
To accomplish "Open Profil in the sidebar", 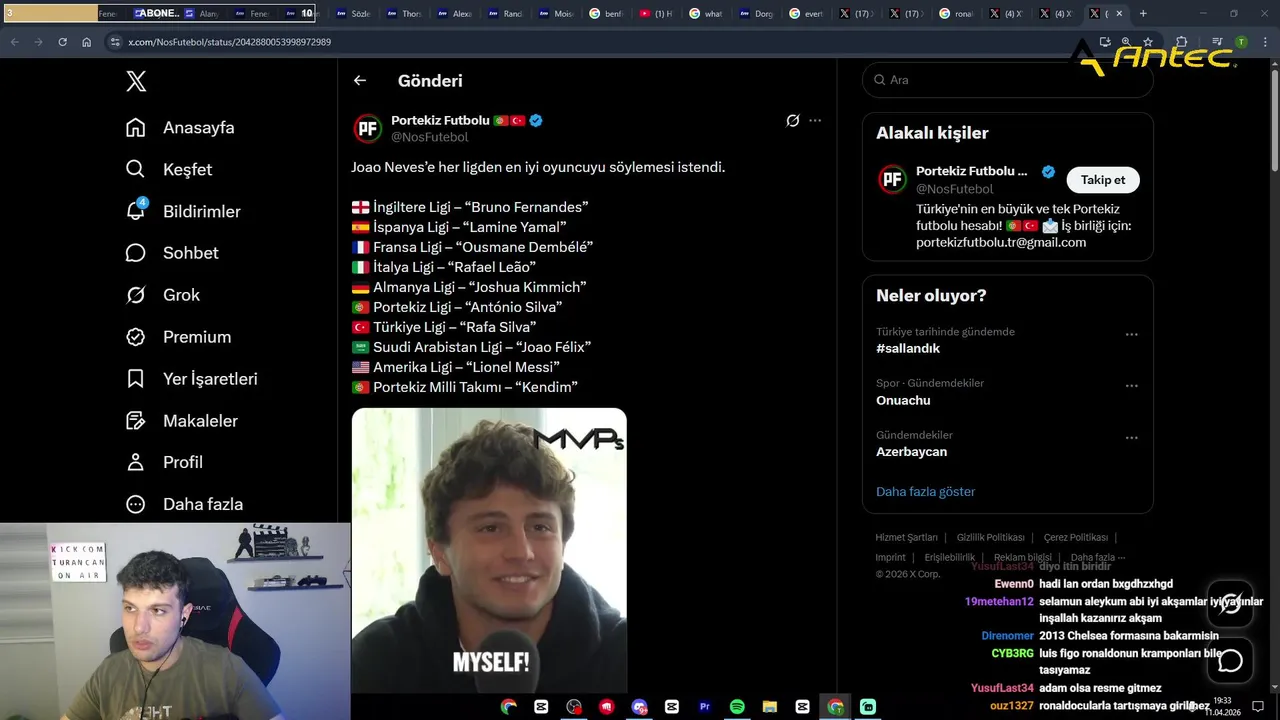I will click(164, 462).
